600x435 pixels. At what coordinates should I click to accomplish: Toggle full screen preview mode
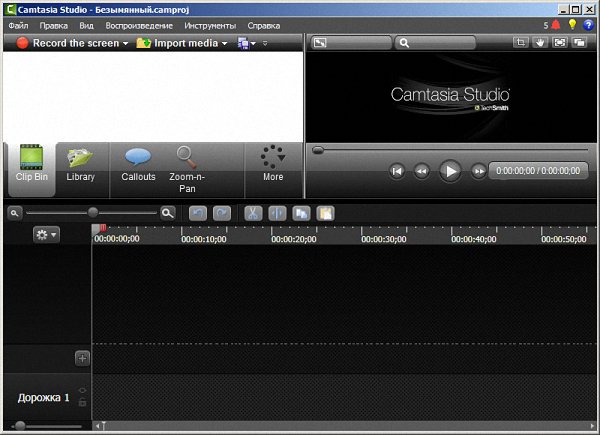pos(560,43)
